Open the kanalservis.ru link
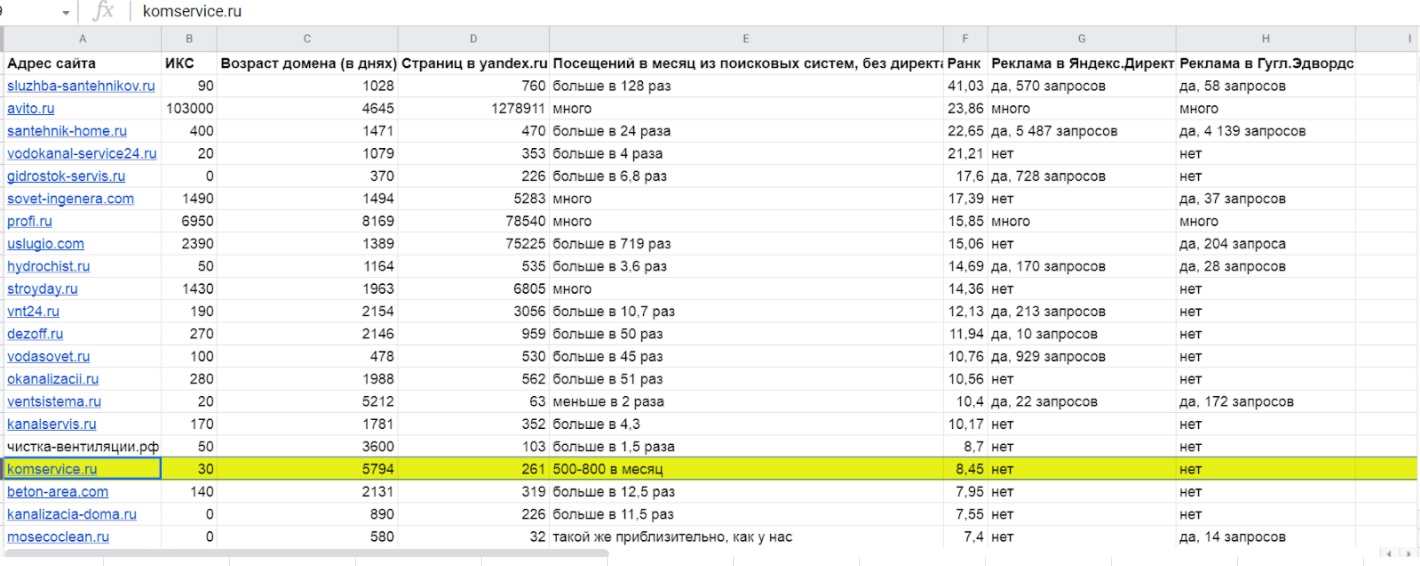The width and height of the screenshot is (1420, 566). click(52, 424)
